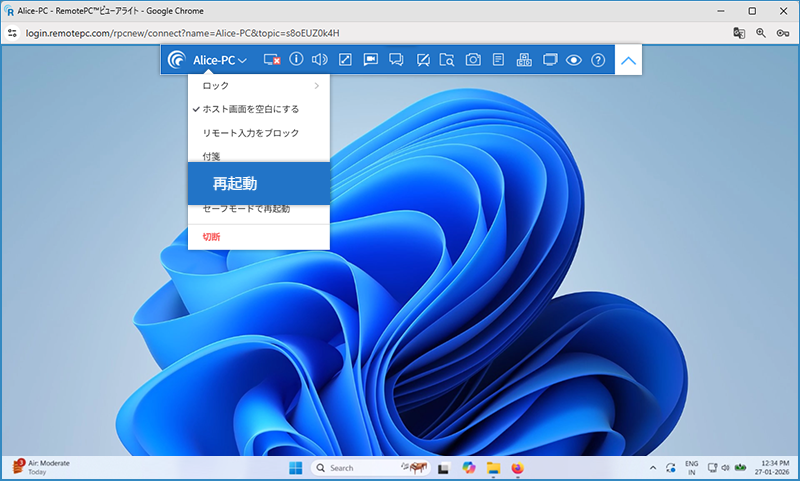Select リモート入力をブロック menu item
The width and height of the screenshot is (800, 481).
(x=259, y=133)
